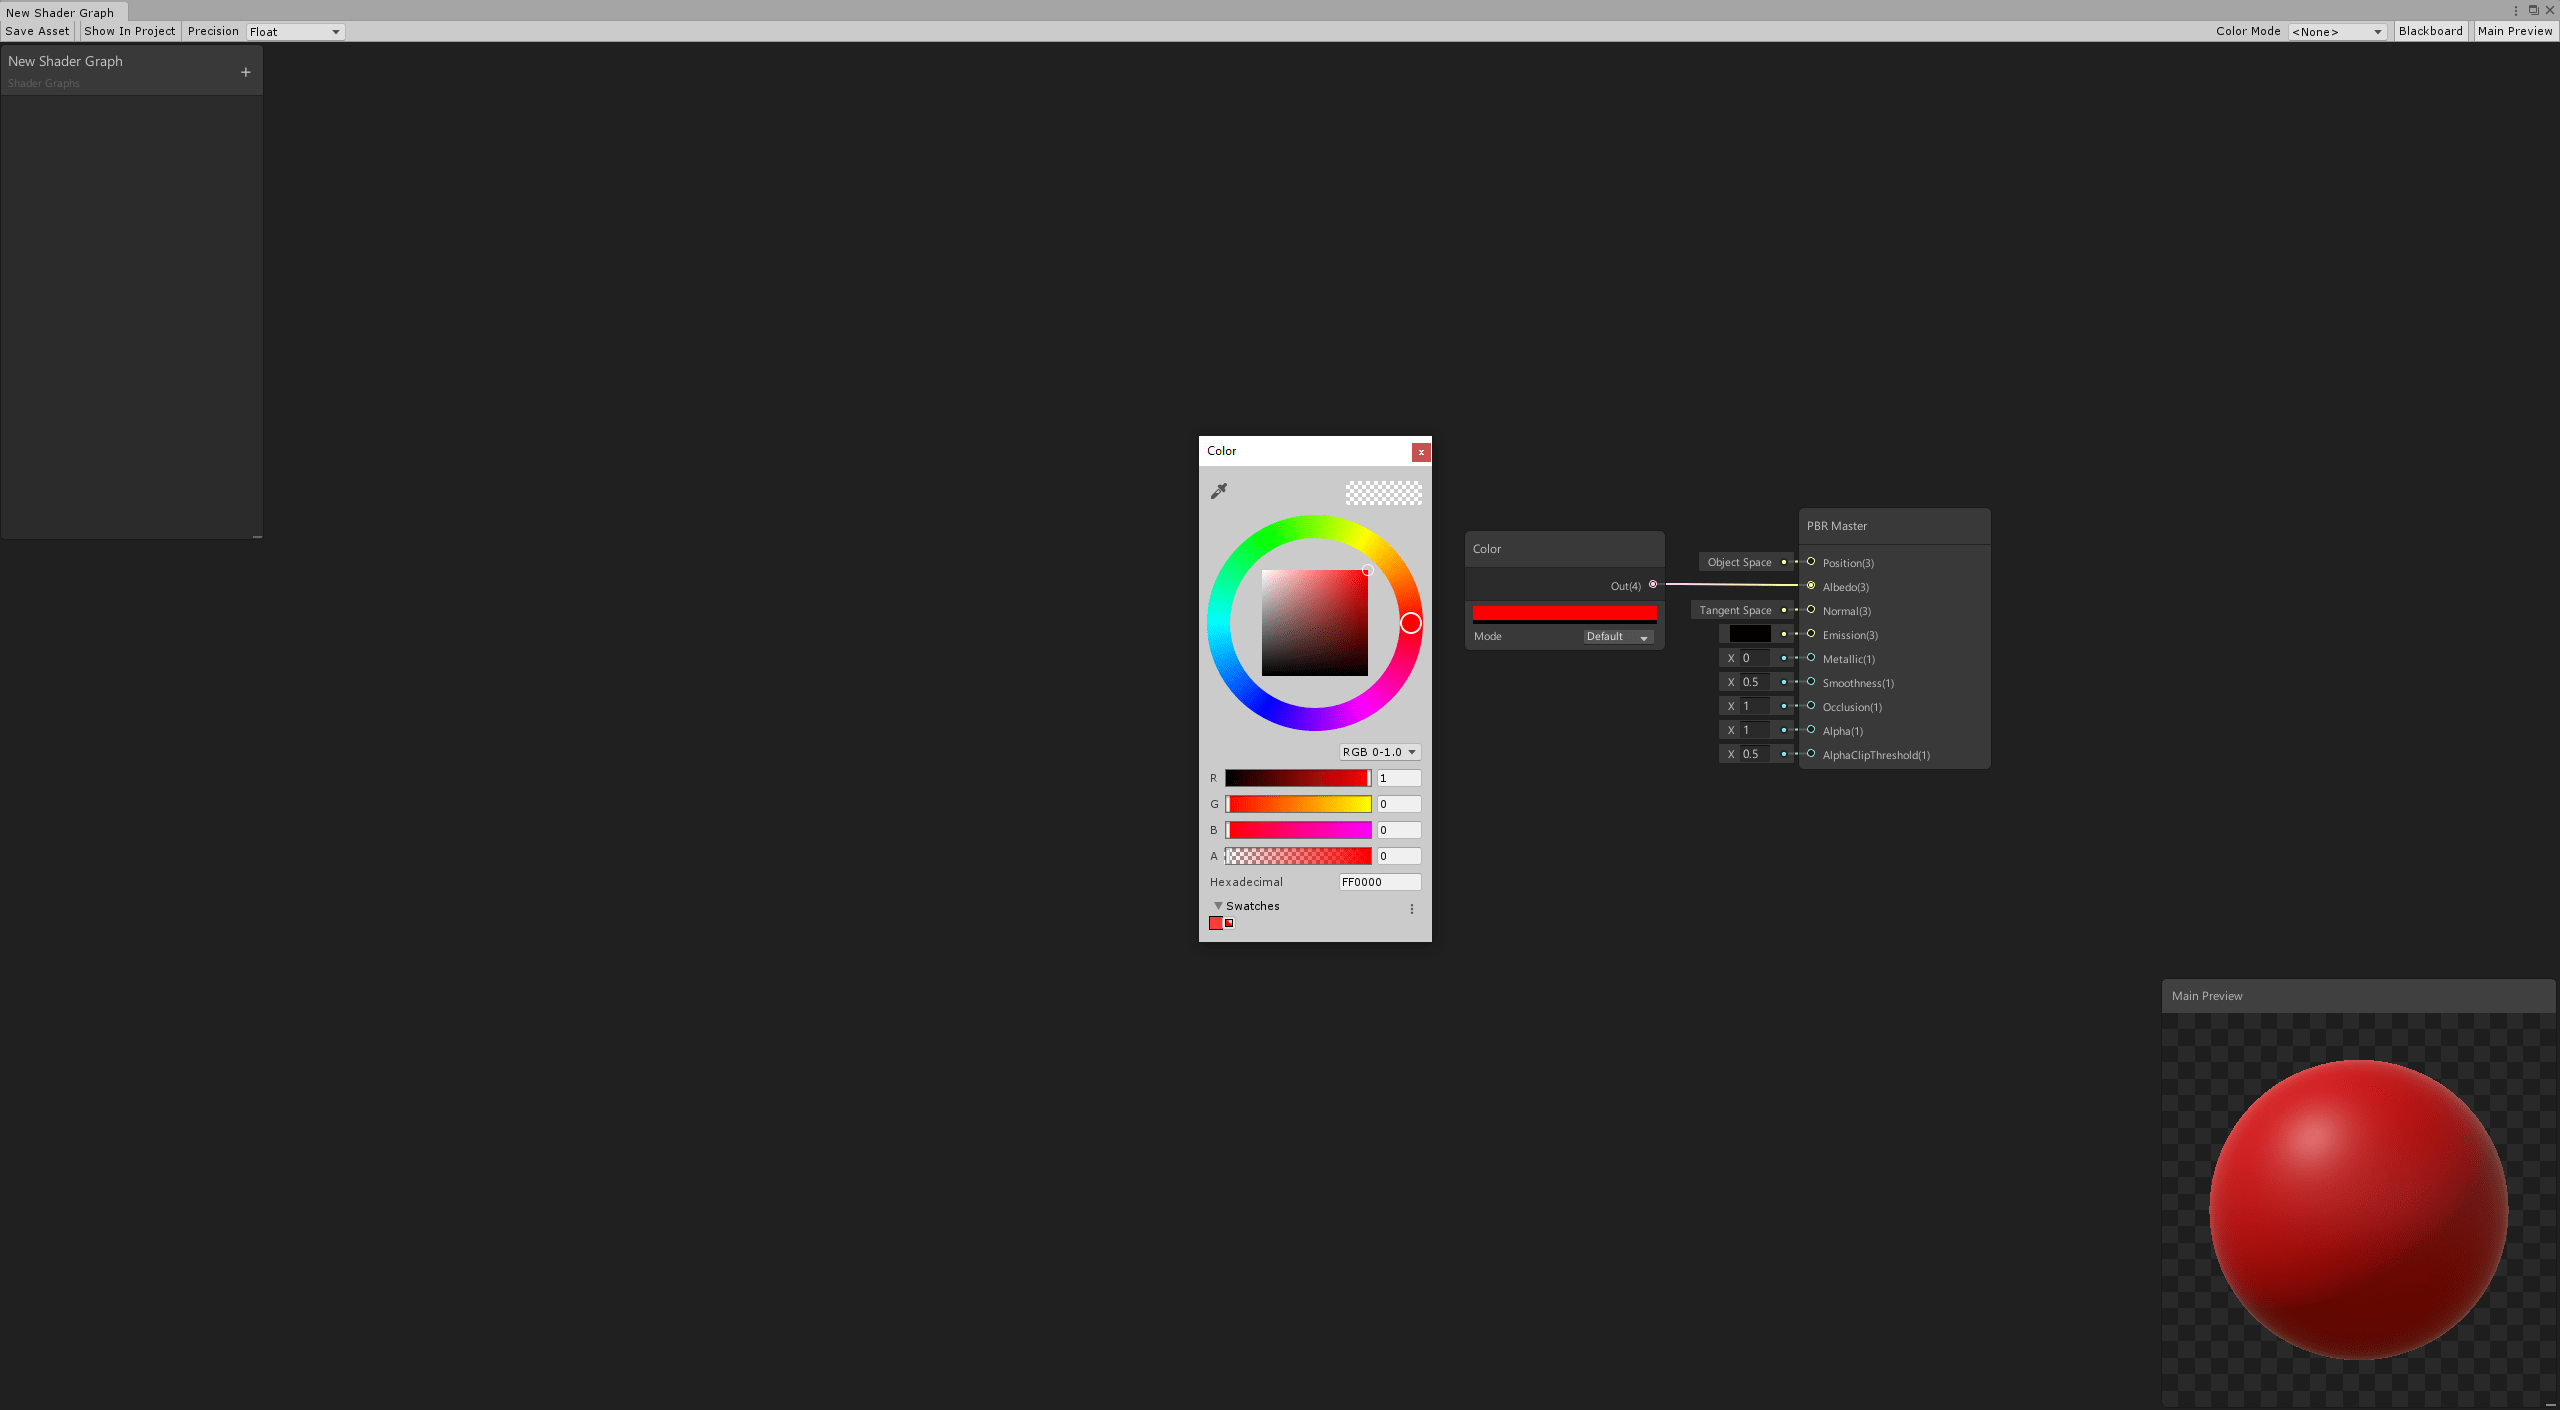Open window options kebab menu top-right
The height and width of the screenshot is (1410, 2560).
pyautogui.click(x=2516, y=10)
